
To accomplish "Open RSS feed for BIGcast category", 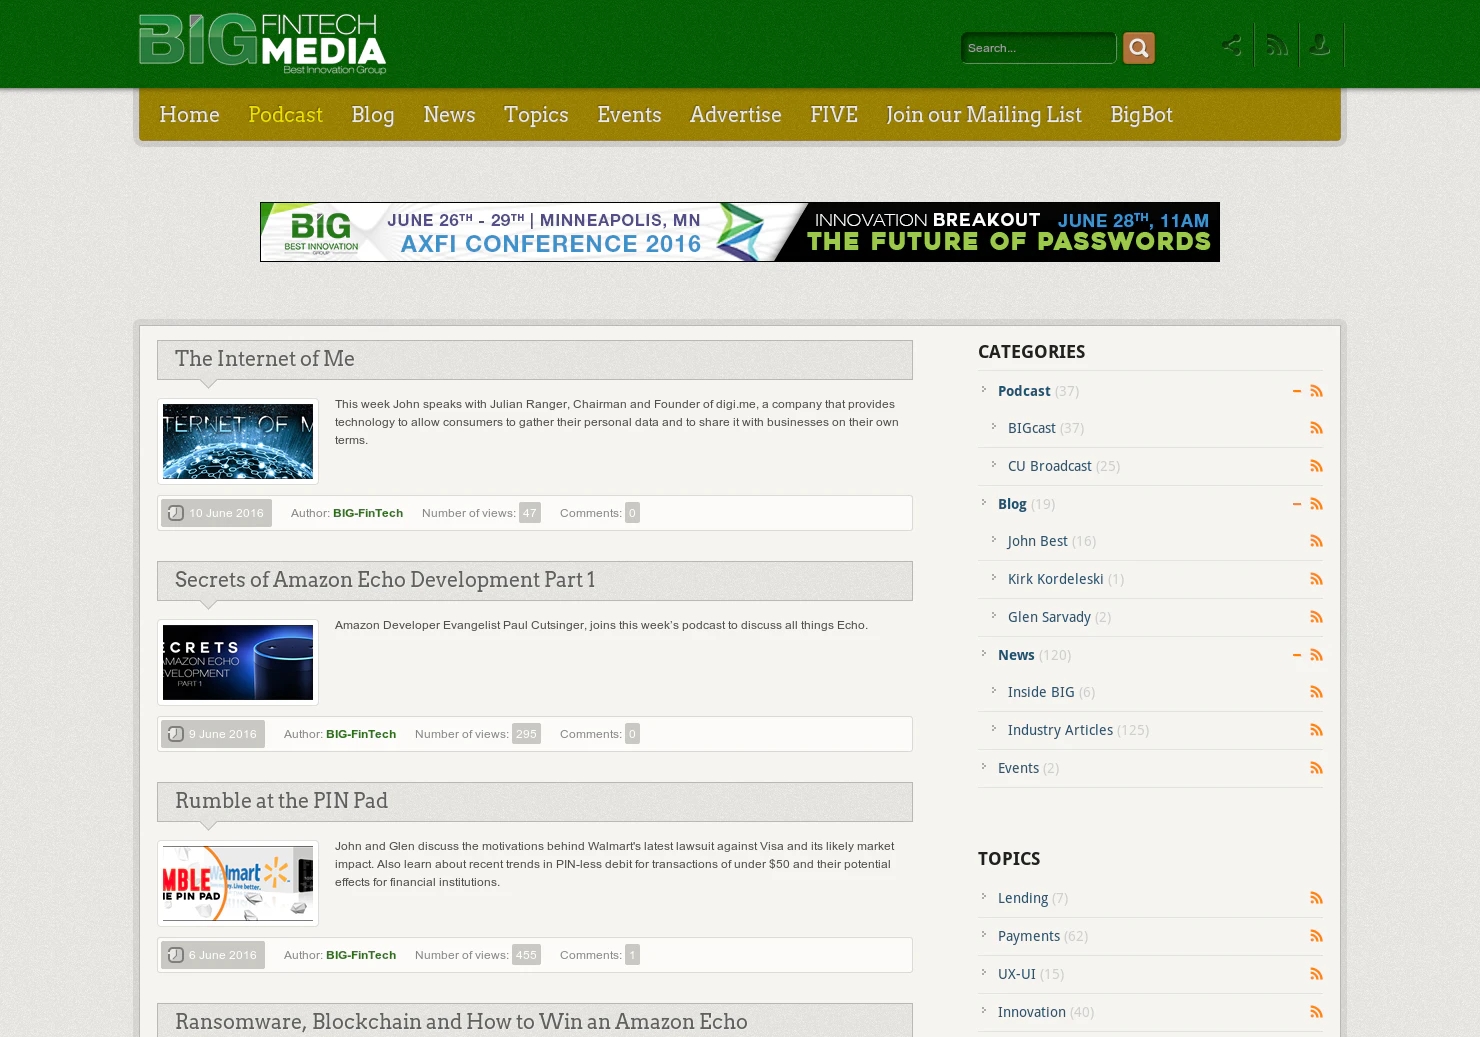I will pos(1316,428).
